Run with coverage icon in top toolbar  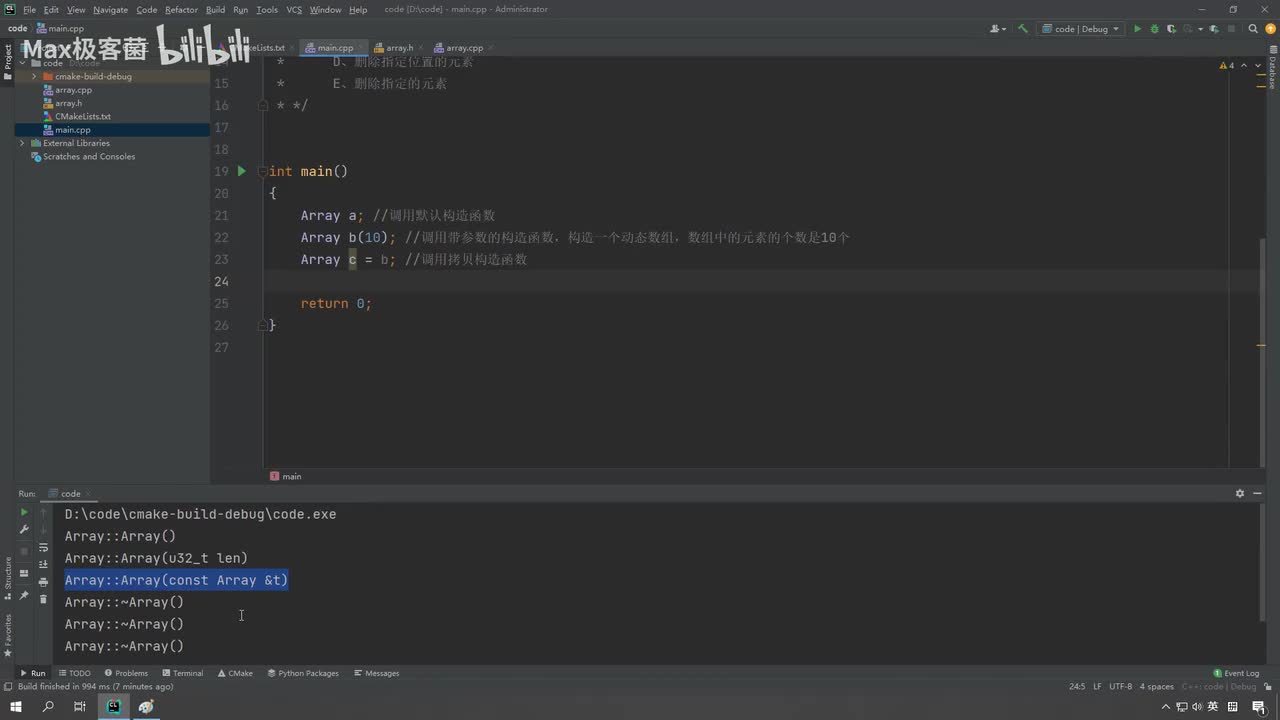[x=1172, y=29]
